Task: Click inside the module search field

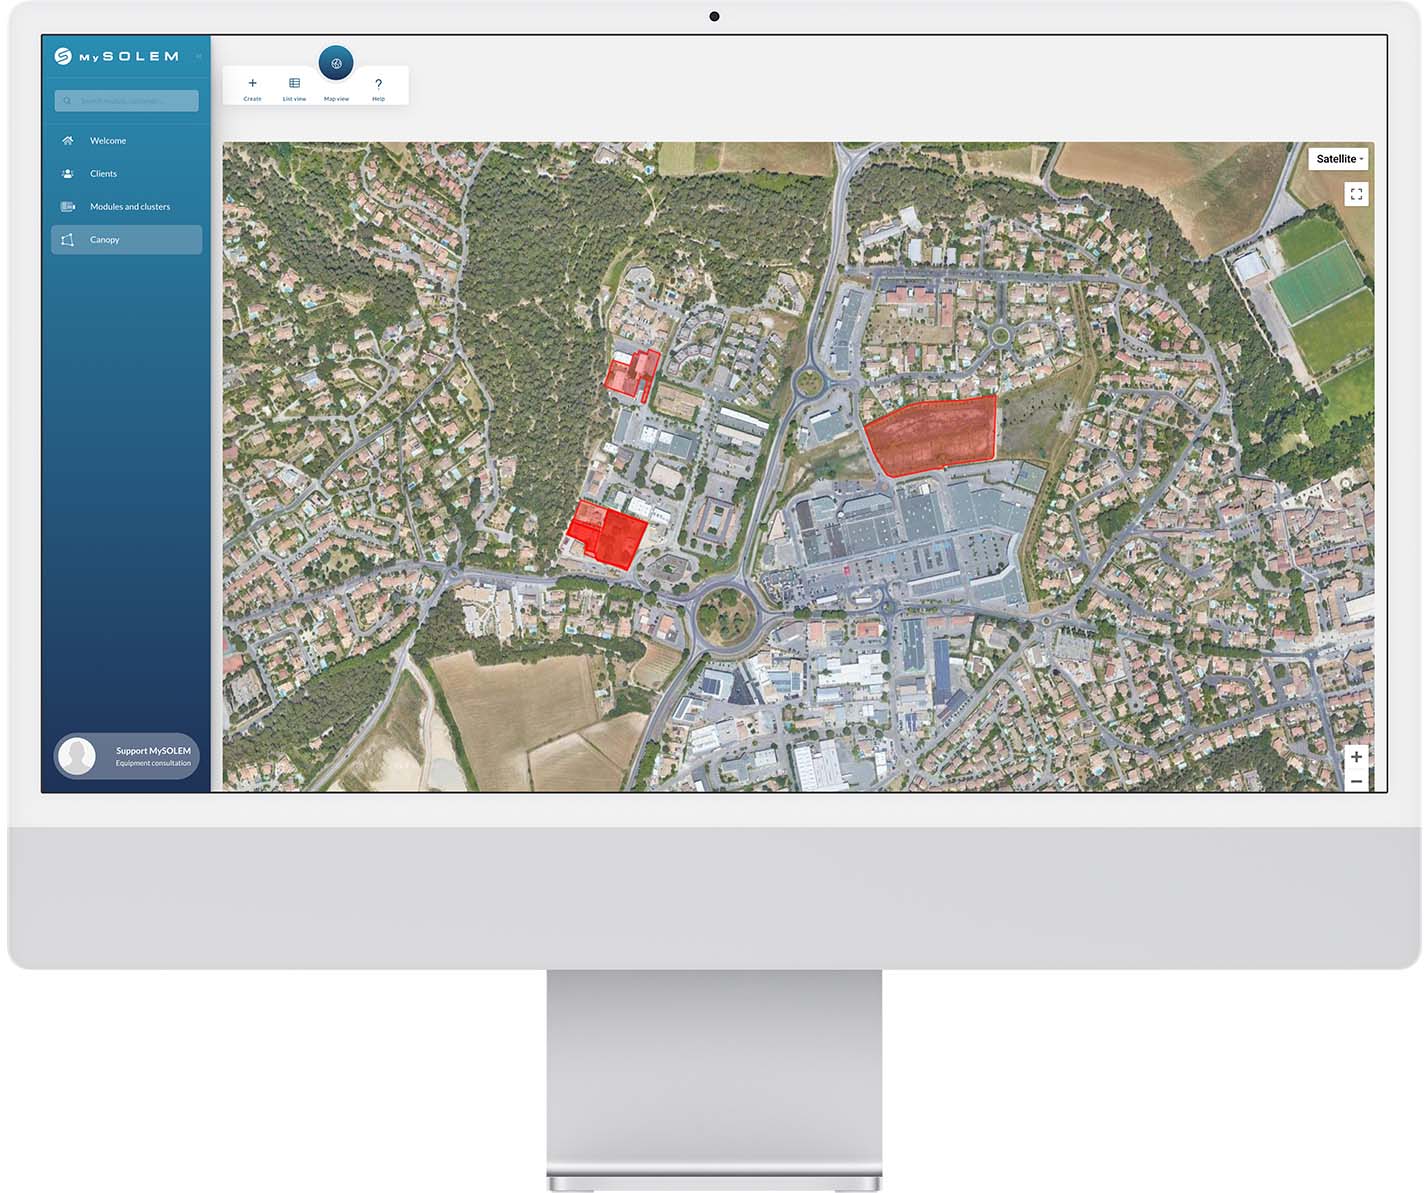Action: 126,100
